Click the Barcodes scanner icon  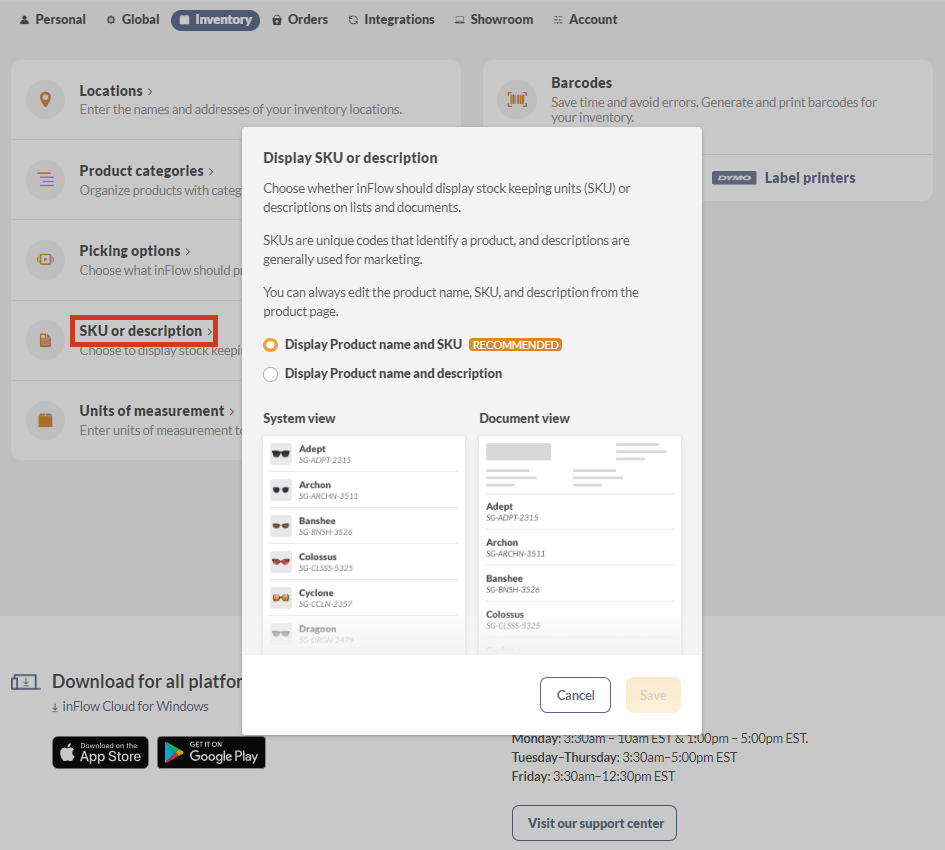(517, 99)
